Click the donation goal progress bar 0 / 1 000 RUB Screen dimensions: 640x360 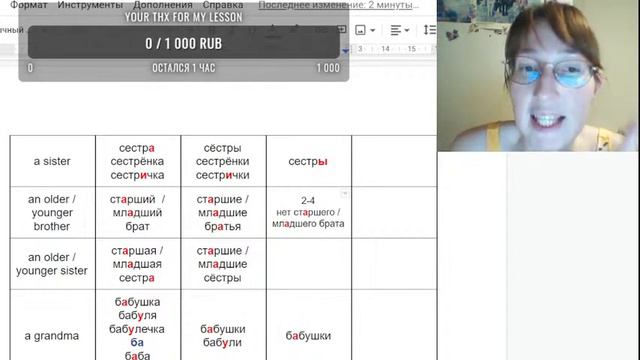(184, 42)
